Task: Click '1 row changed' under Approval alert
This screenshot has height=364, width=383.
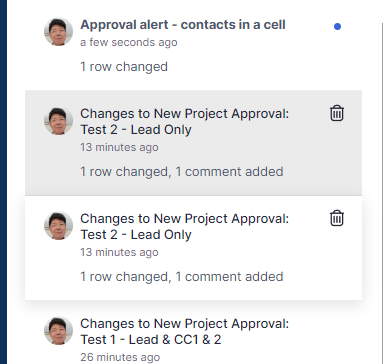Action: 124,67
